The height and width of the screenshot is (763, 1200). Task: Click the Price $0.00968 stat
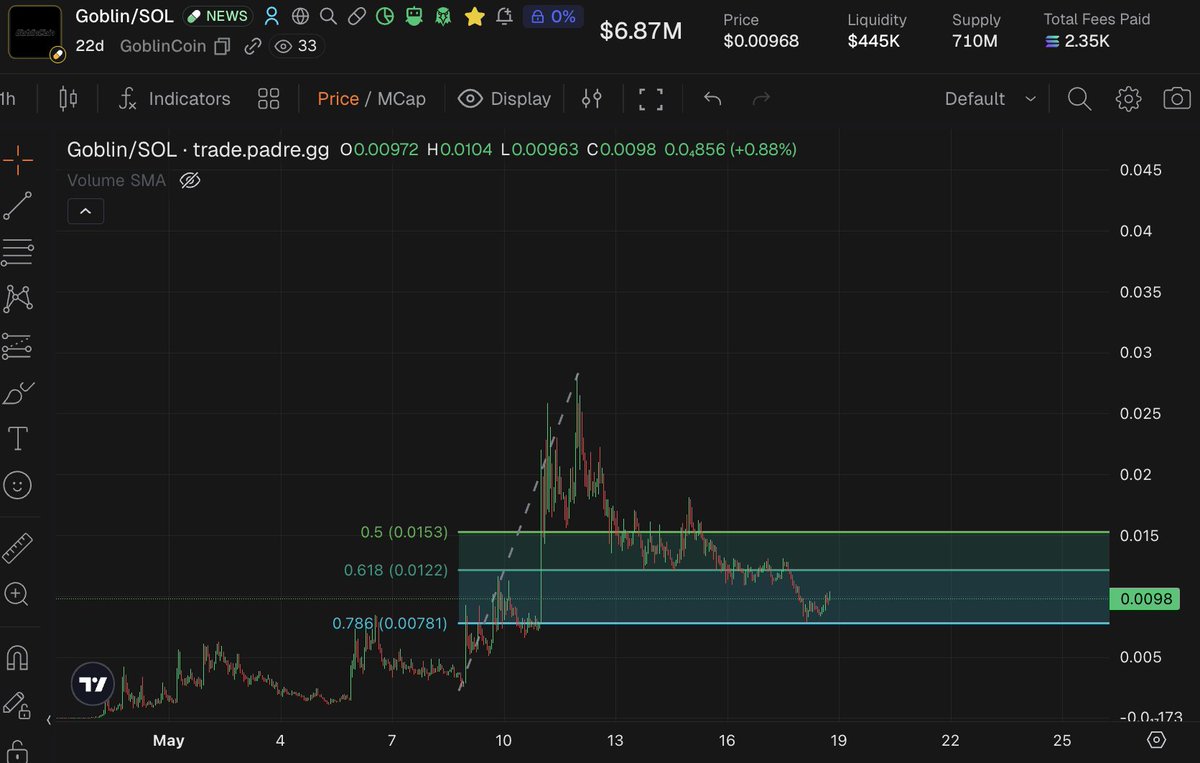pos(761,30)
